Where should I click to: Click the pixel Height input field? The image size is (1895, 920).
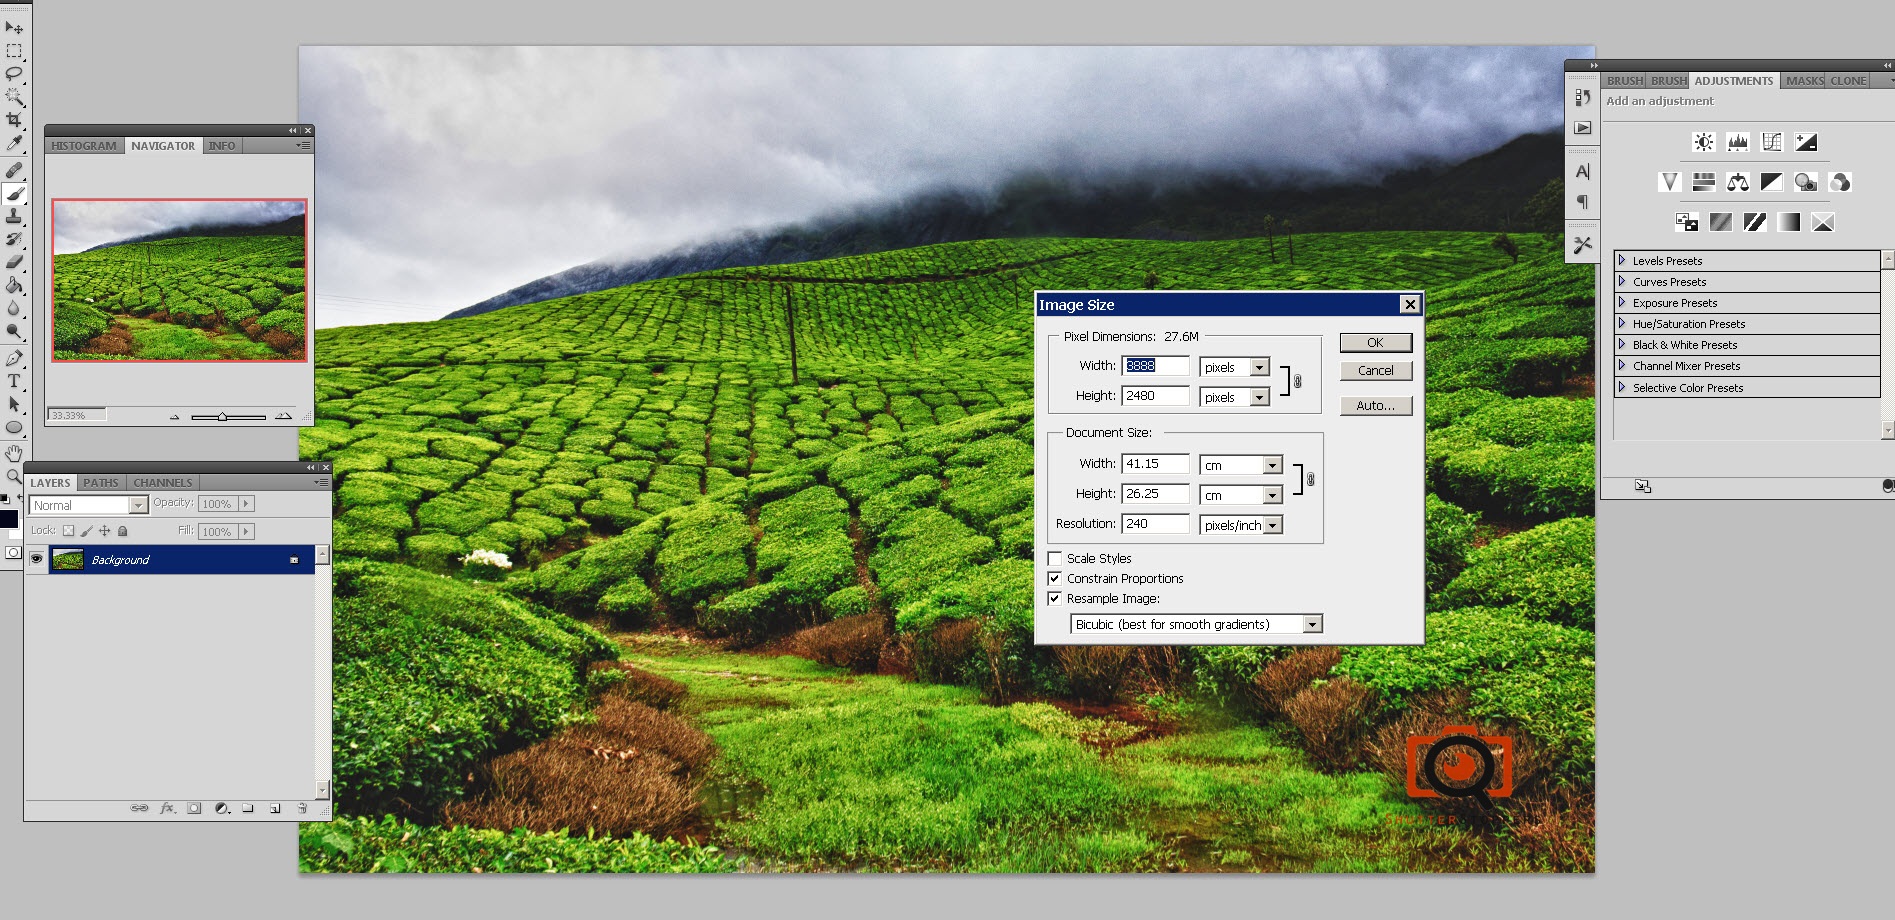click(x=1155, y=396)
